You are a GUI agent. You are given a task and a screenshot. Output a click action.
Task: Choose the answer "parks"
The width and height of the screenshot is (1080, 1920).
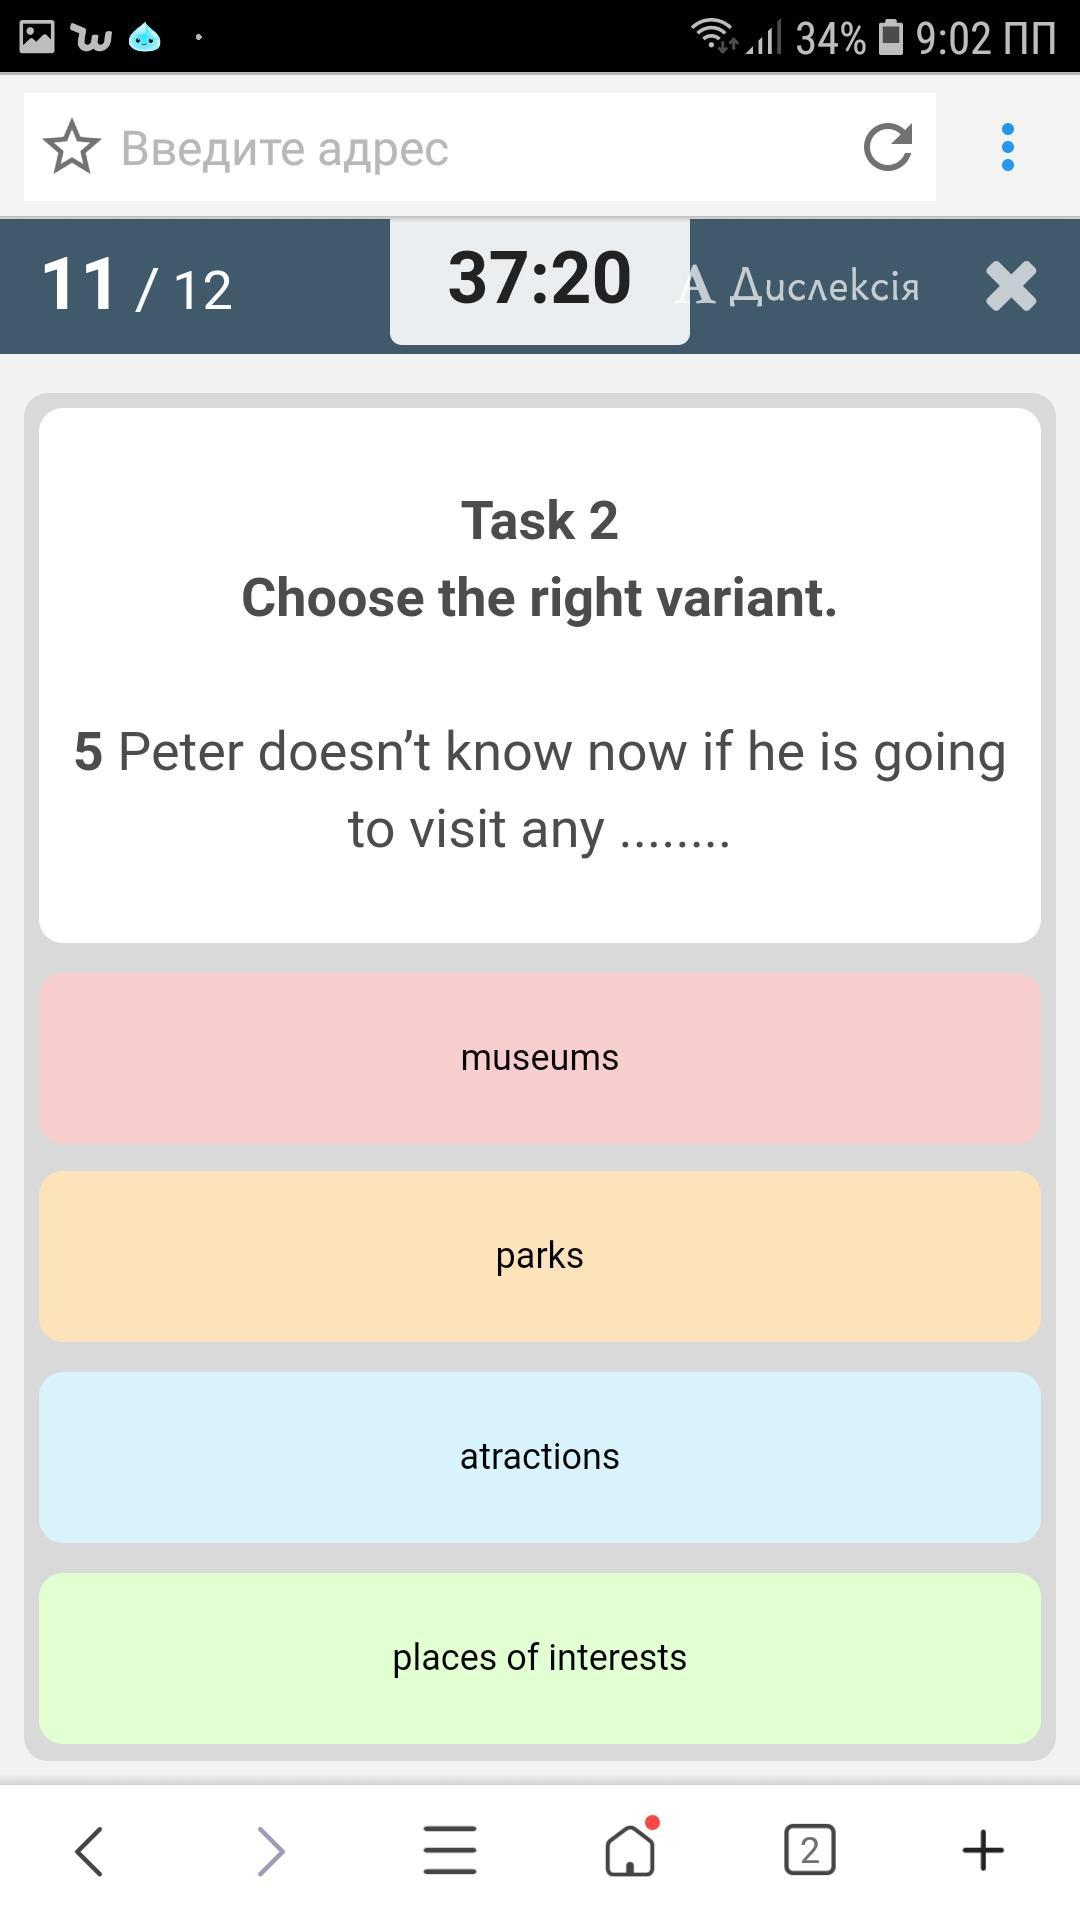tap(540, 1256)
